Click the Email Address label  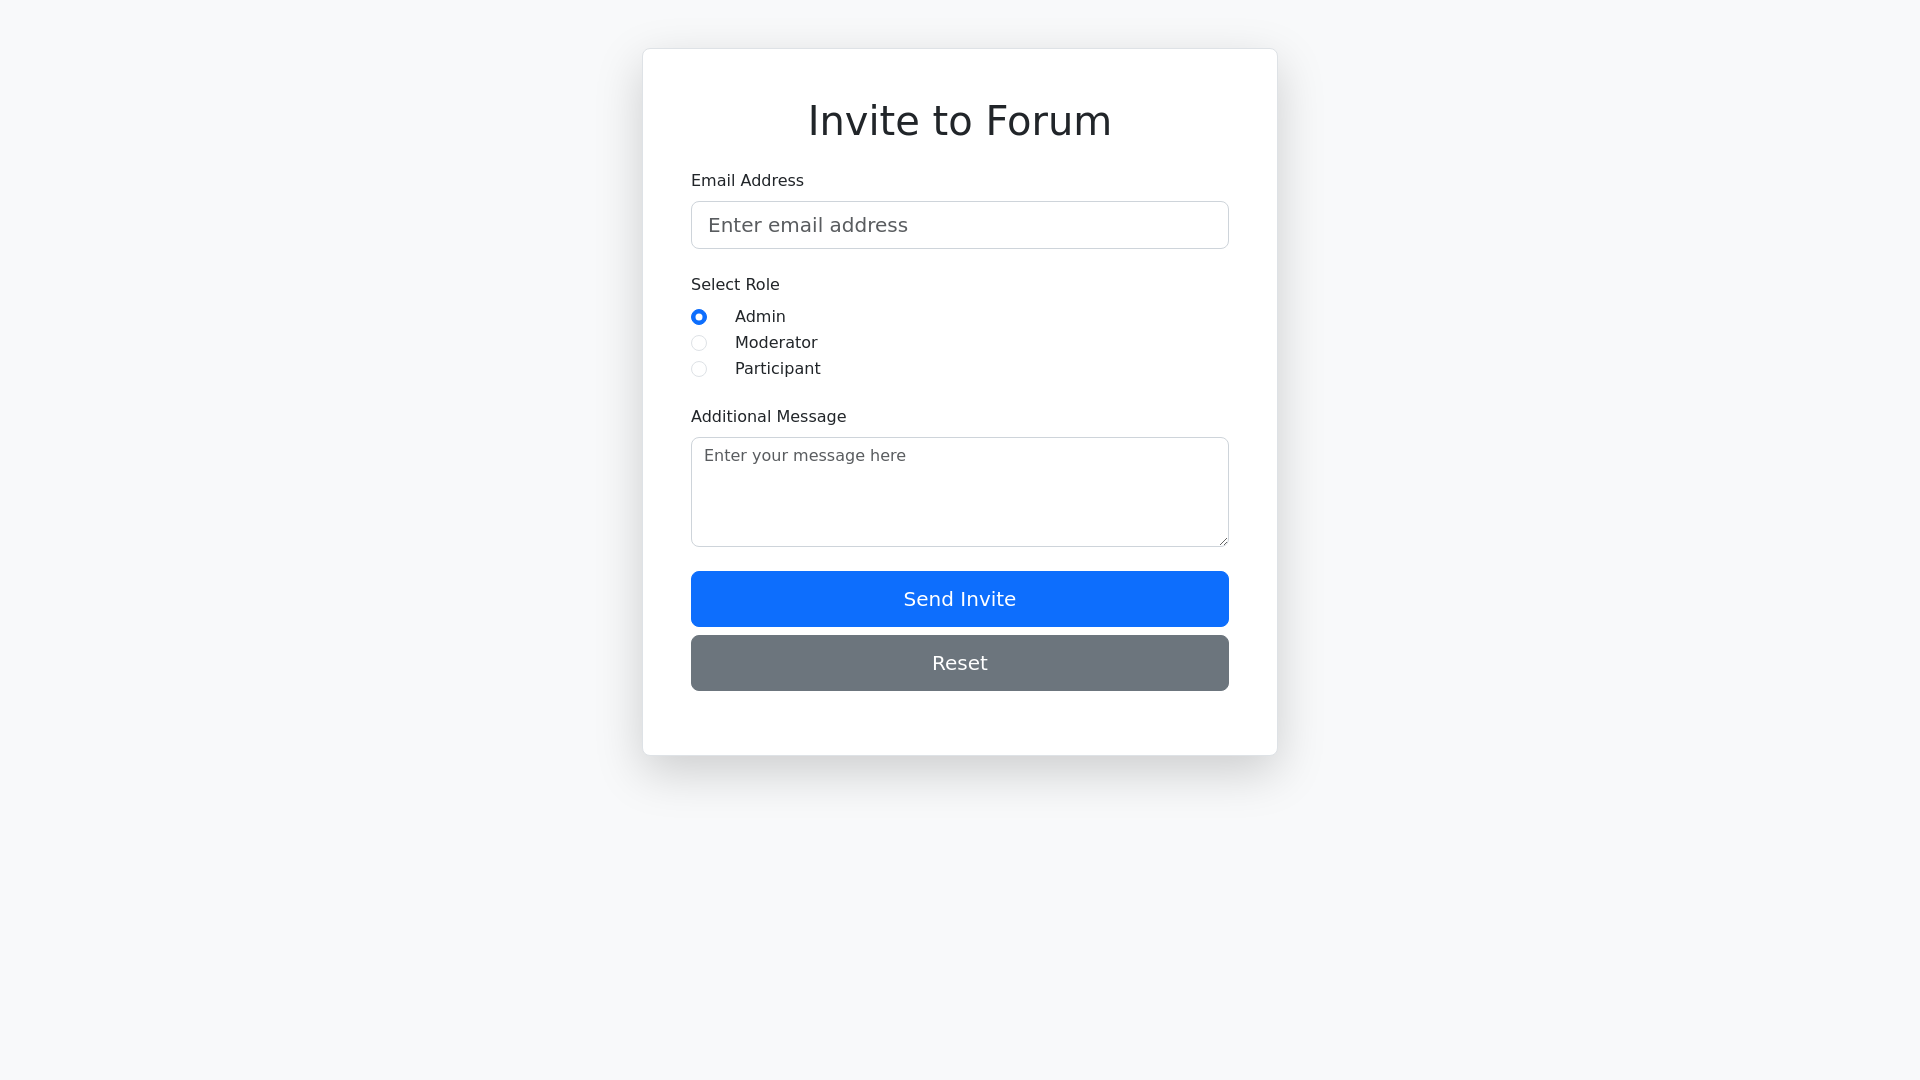pos(747,181)
